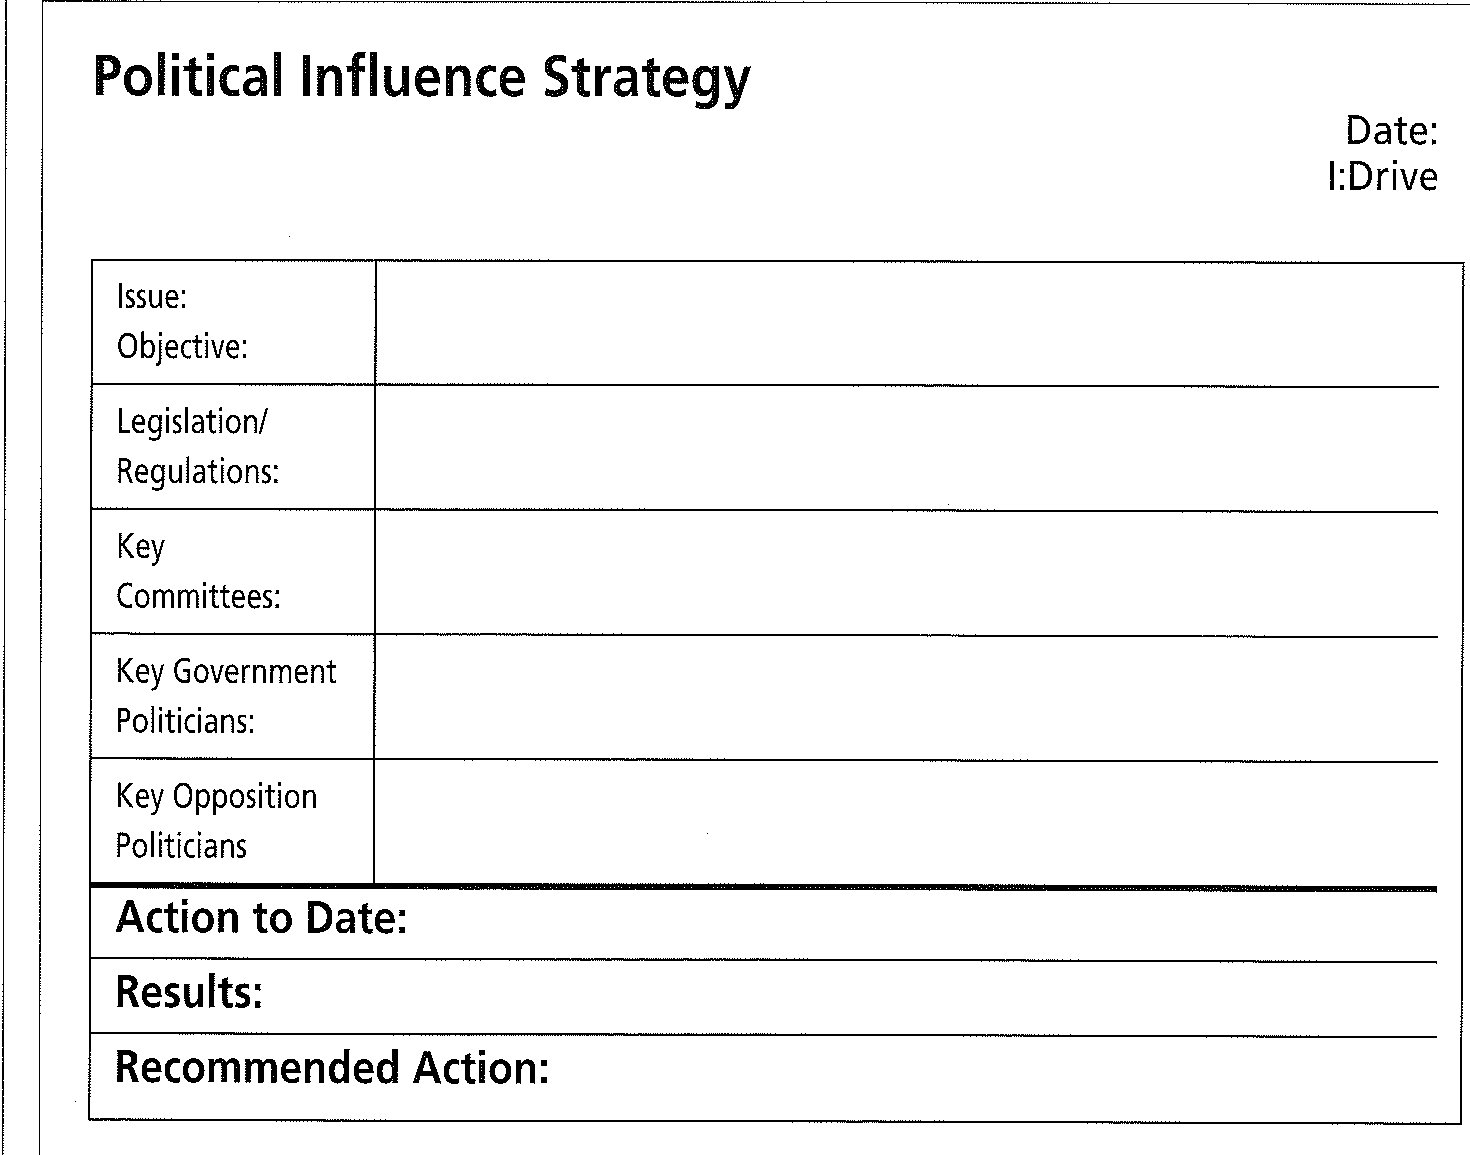Screen dimensions: 1470x1155
Task: Click the Political Influence Strategy title
Action: click(x=421, y=79)
